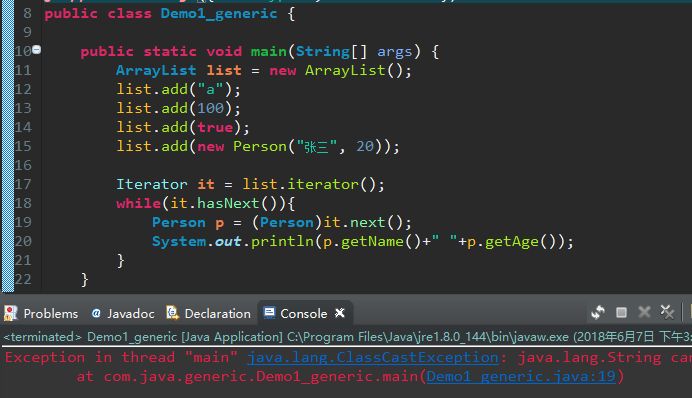This screenshot has width=692, height=398.
Task: Click line number 15 in the gutter
Action: 23,146
